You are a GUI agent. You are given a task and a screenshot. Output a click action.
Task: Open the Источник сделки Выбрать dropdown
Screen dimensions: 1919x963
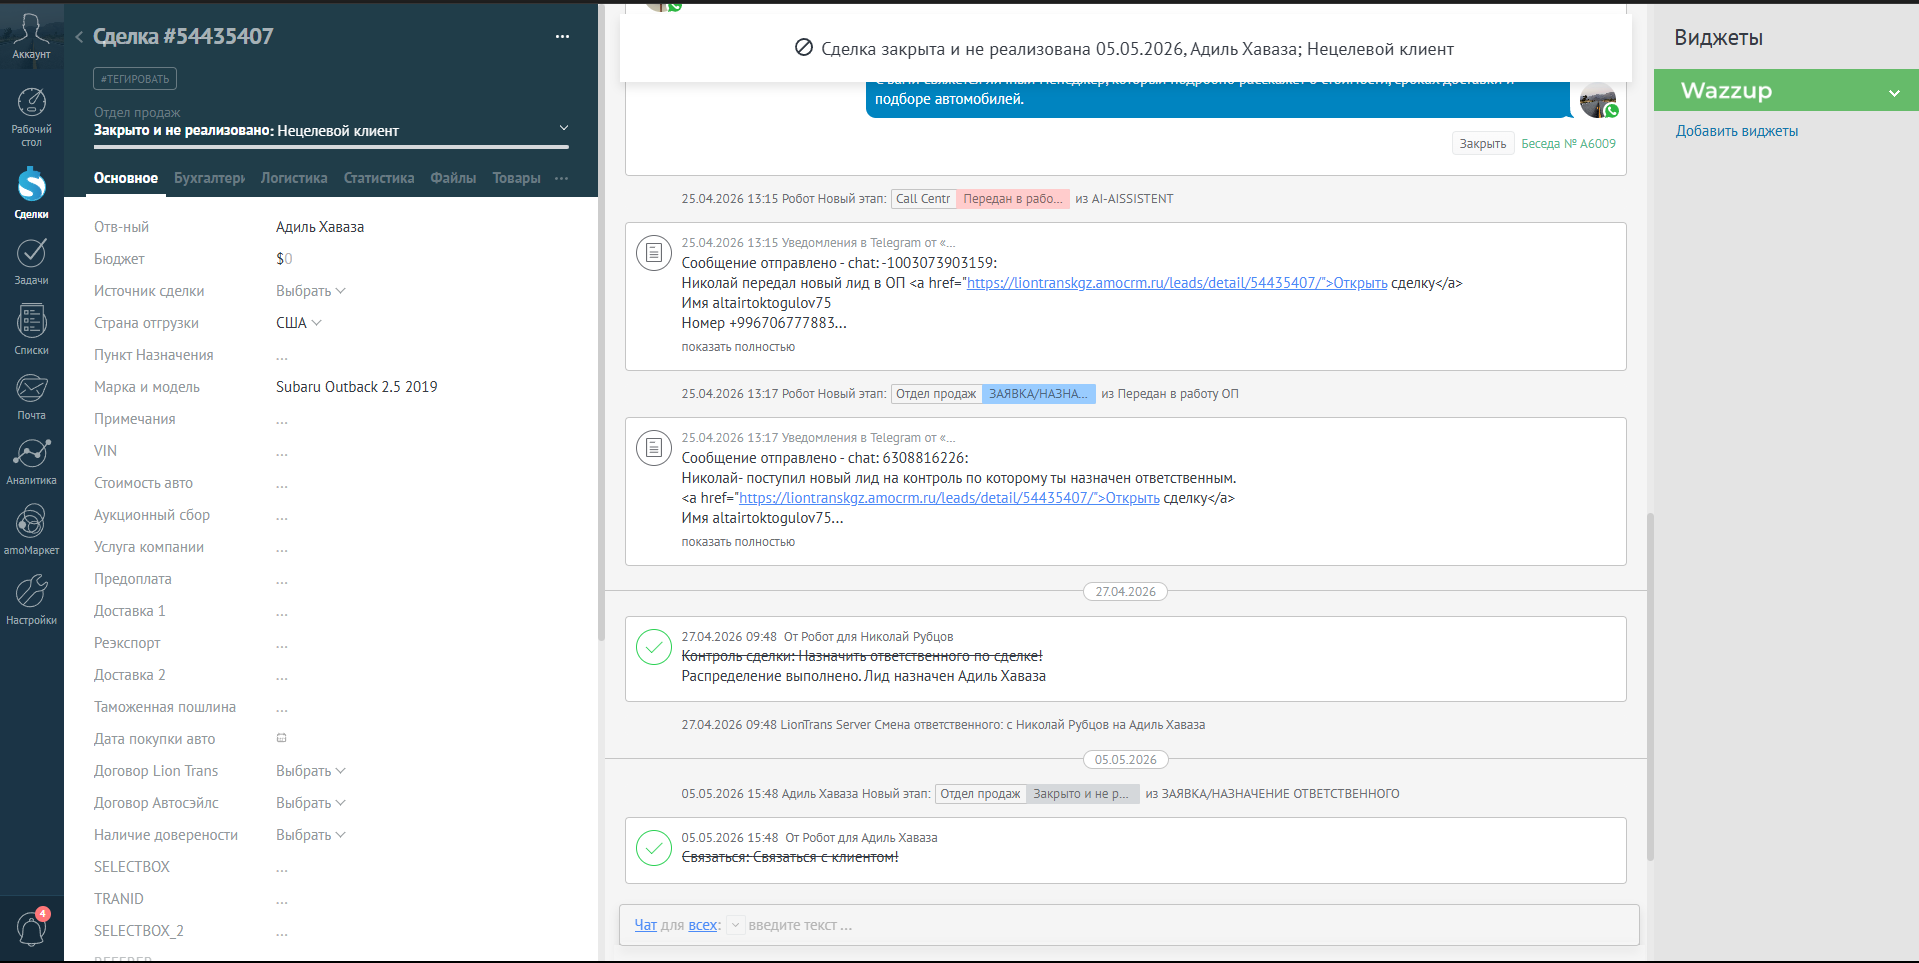pos(310,291)
